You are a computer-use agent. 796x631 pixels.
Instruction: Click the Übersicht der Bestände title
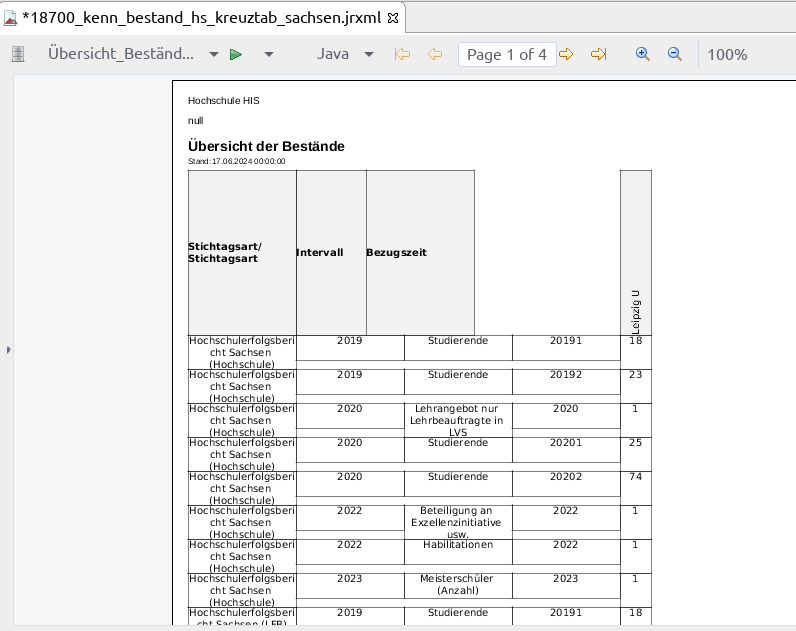pos(266,146)
